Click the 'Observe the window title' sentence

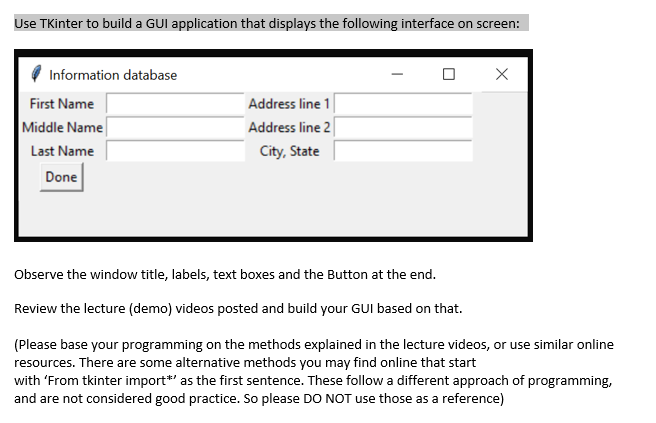click(x=225, y=274)
